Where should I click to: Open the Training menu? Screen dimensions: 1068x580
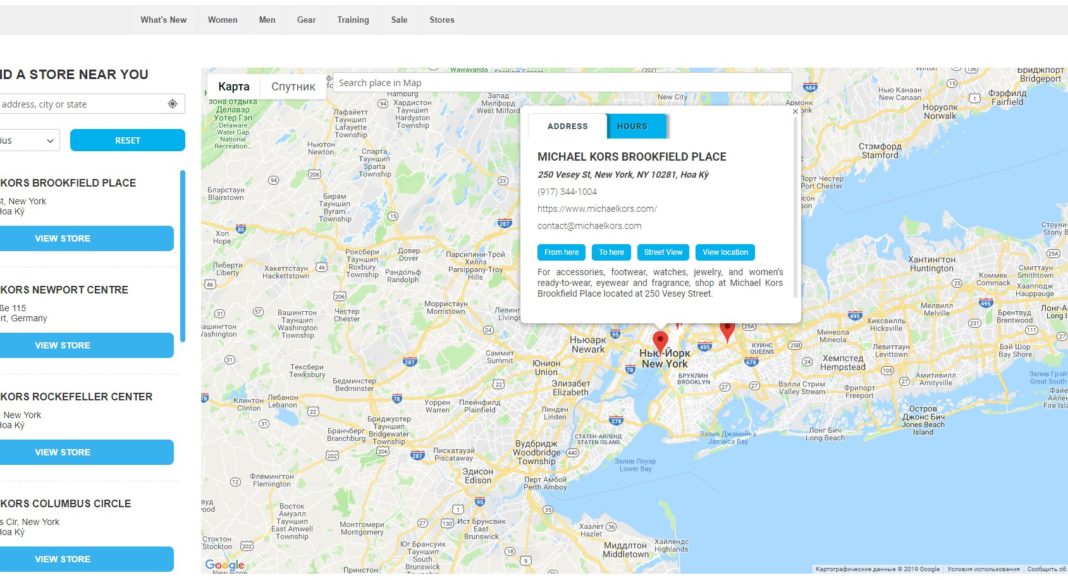(x=353, y=20)
